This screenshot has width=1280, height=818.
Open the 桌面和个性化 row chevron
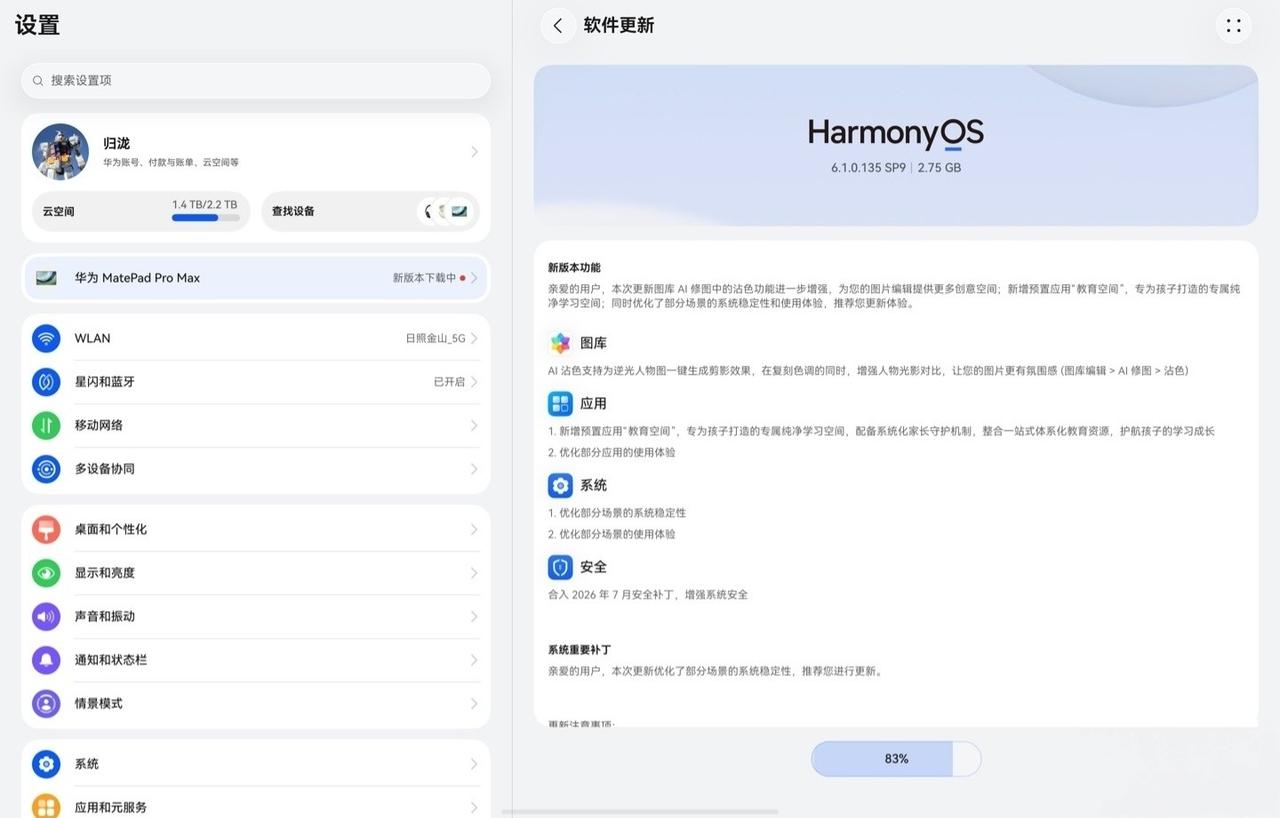474,529
